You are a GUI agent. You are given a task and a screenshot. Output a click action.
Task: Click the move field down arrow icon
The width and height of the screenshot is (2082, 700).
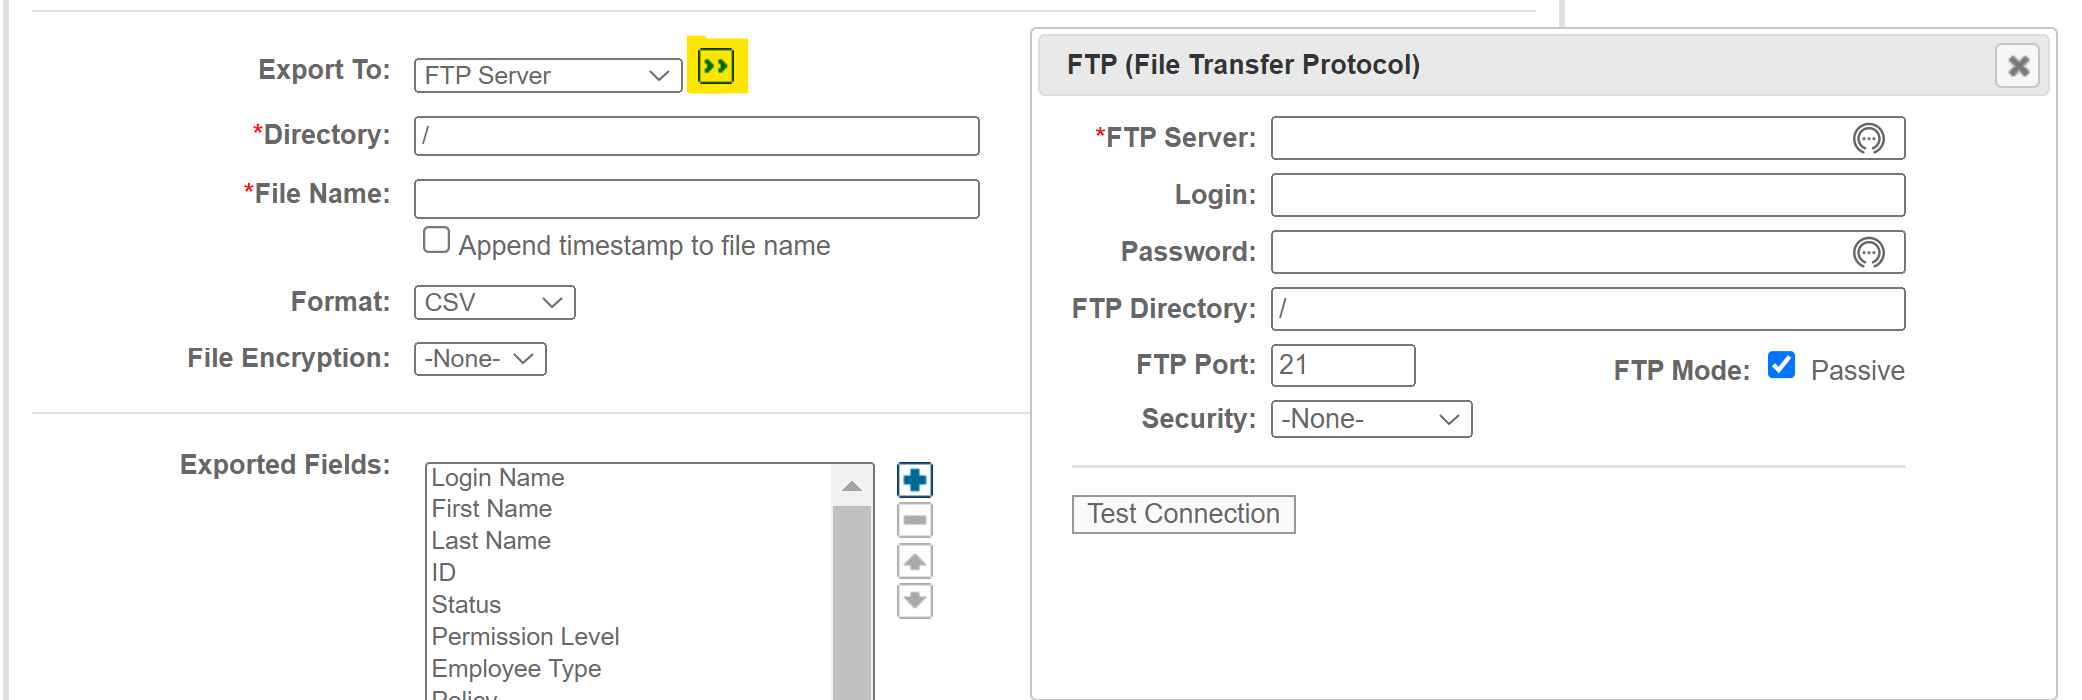[x=914, y=601]
